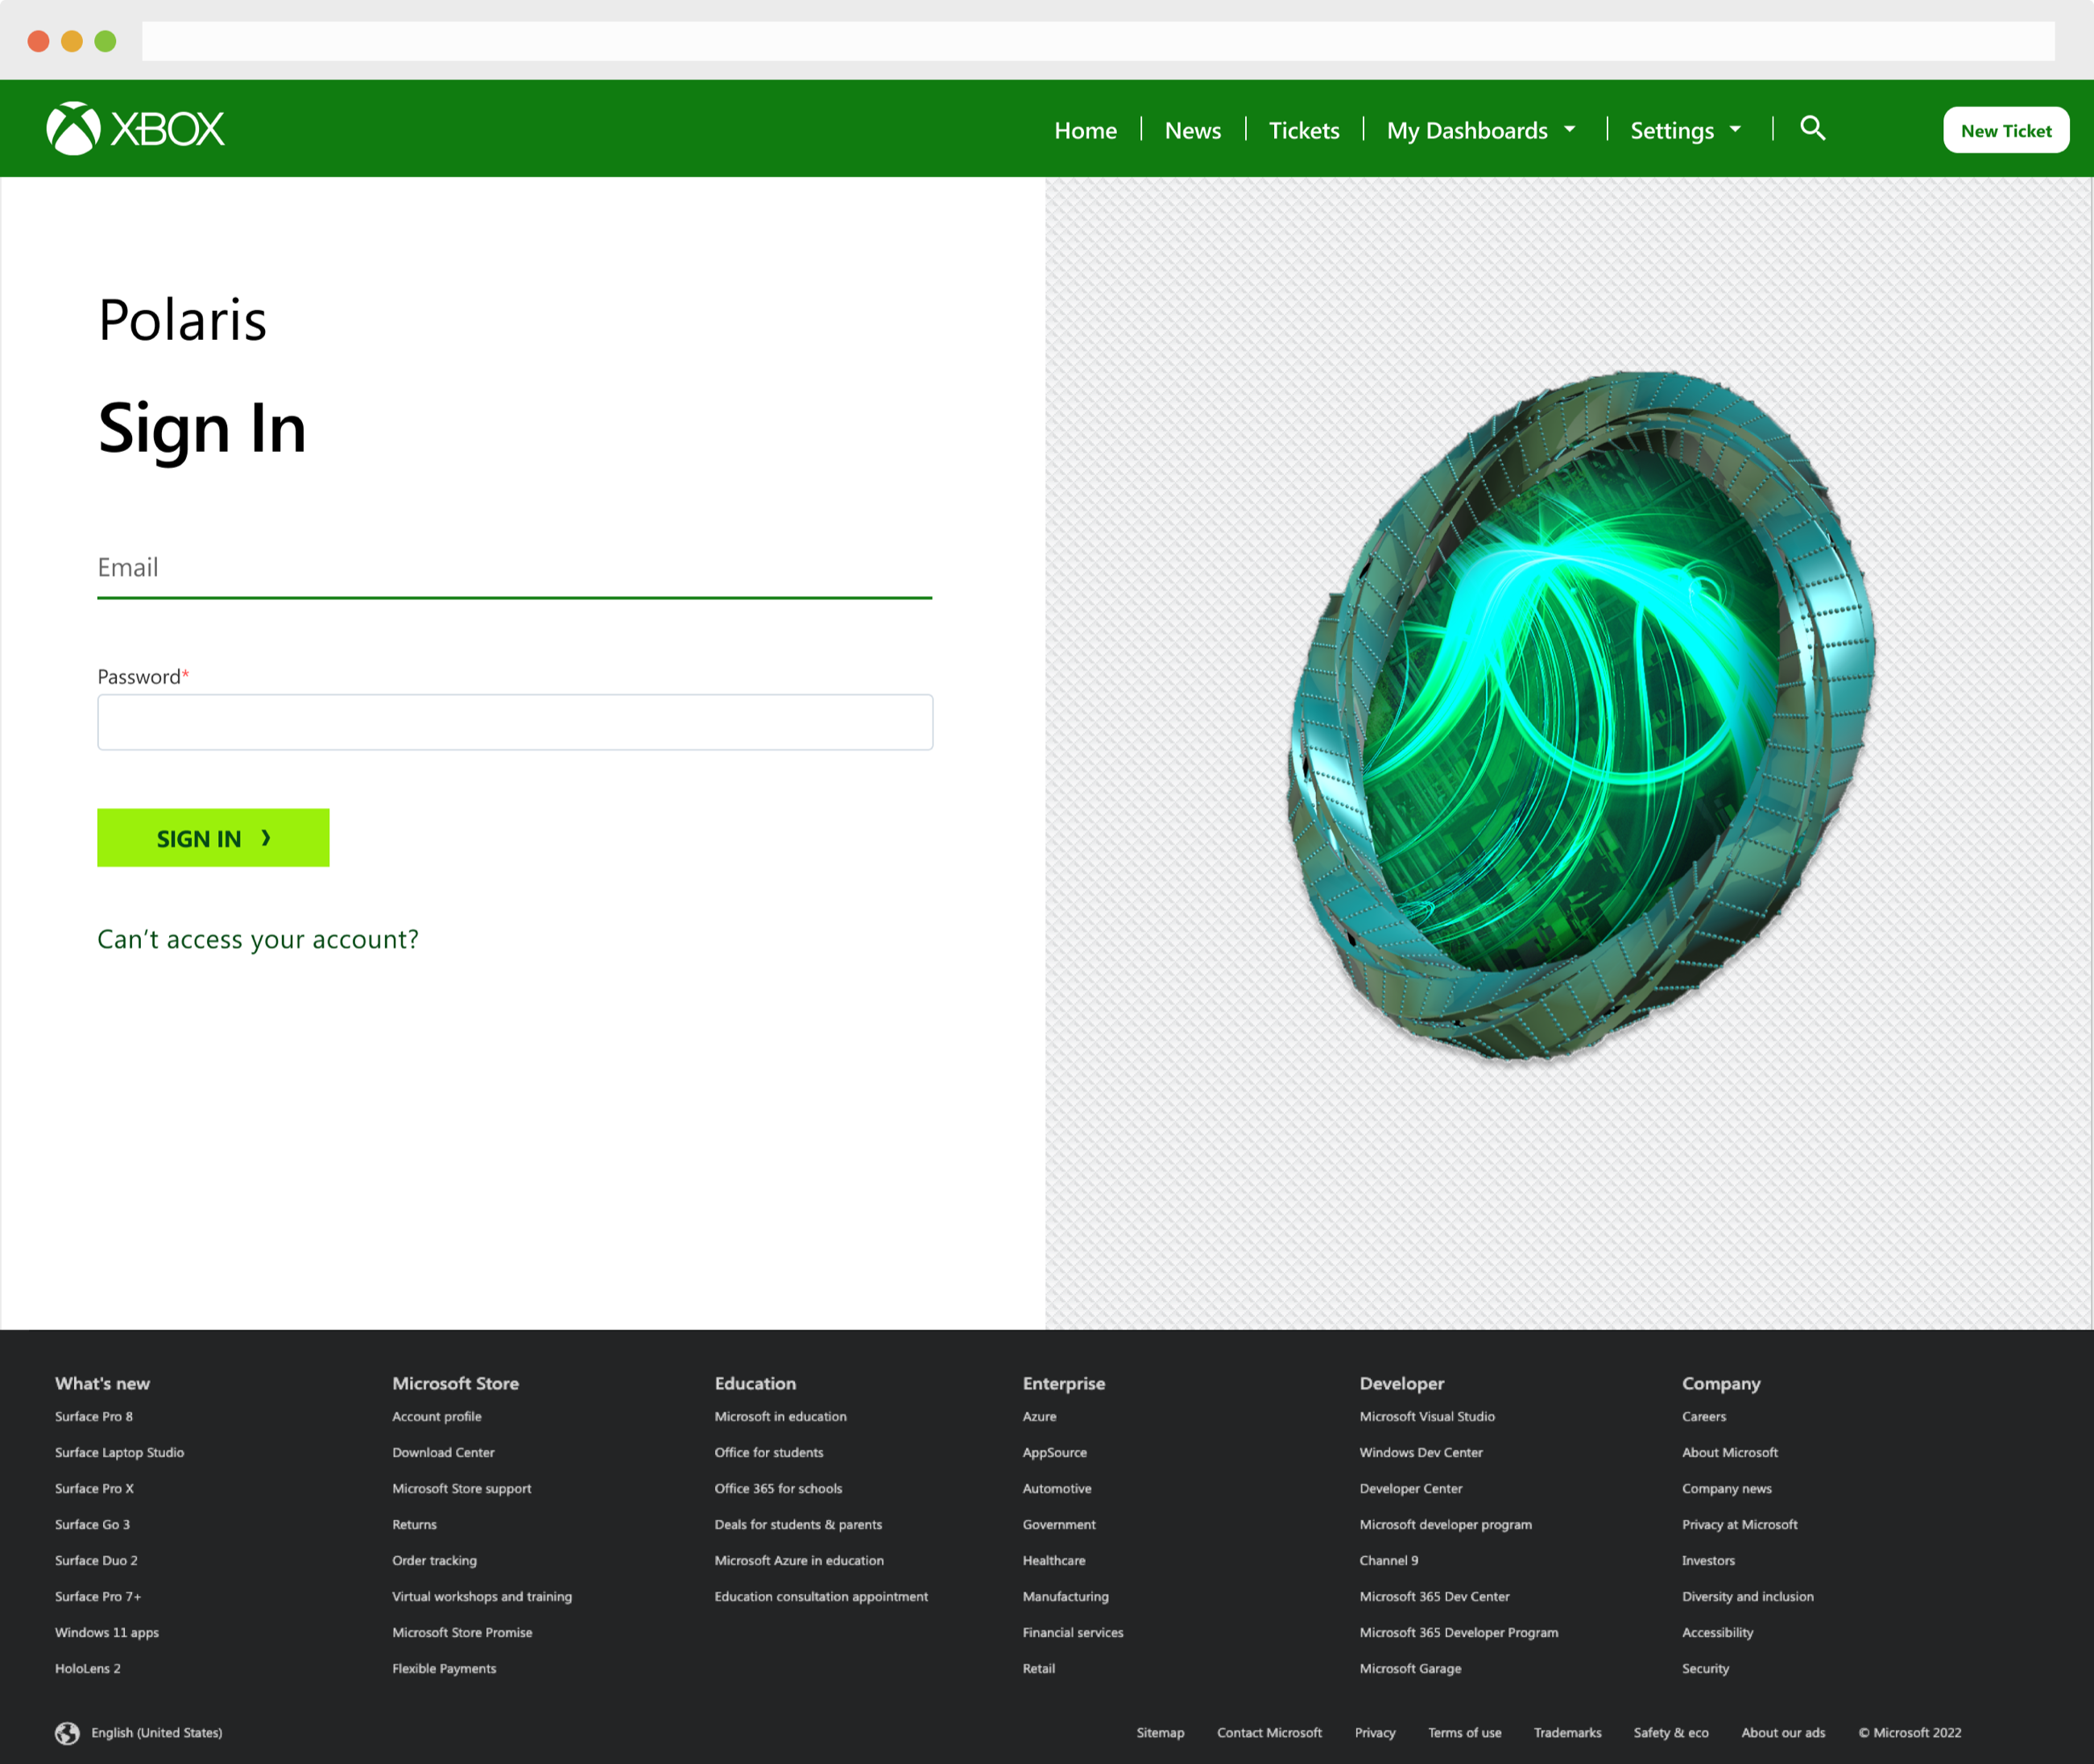Viewport: 2094px width, 1764px height.
Task: Open About our ads link
Action: click(1783, 1733)
